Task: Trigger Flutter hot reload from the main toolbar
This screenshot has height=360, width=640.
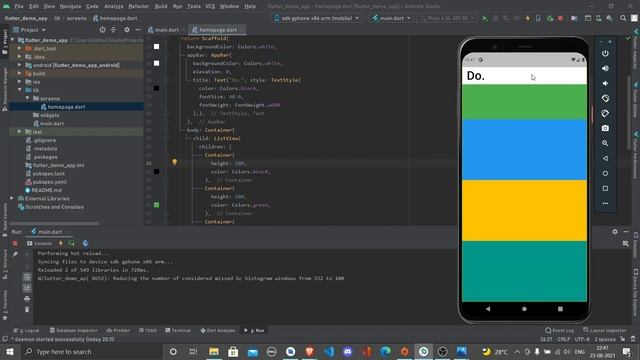Action: click(528, 18)
